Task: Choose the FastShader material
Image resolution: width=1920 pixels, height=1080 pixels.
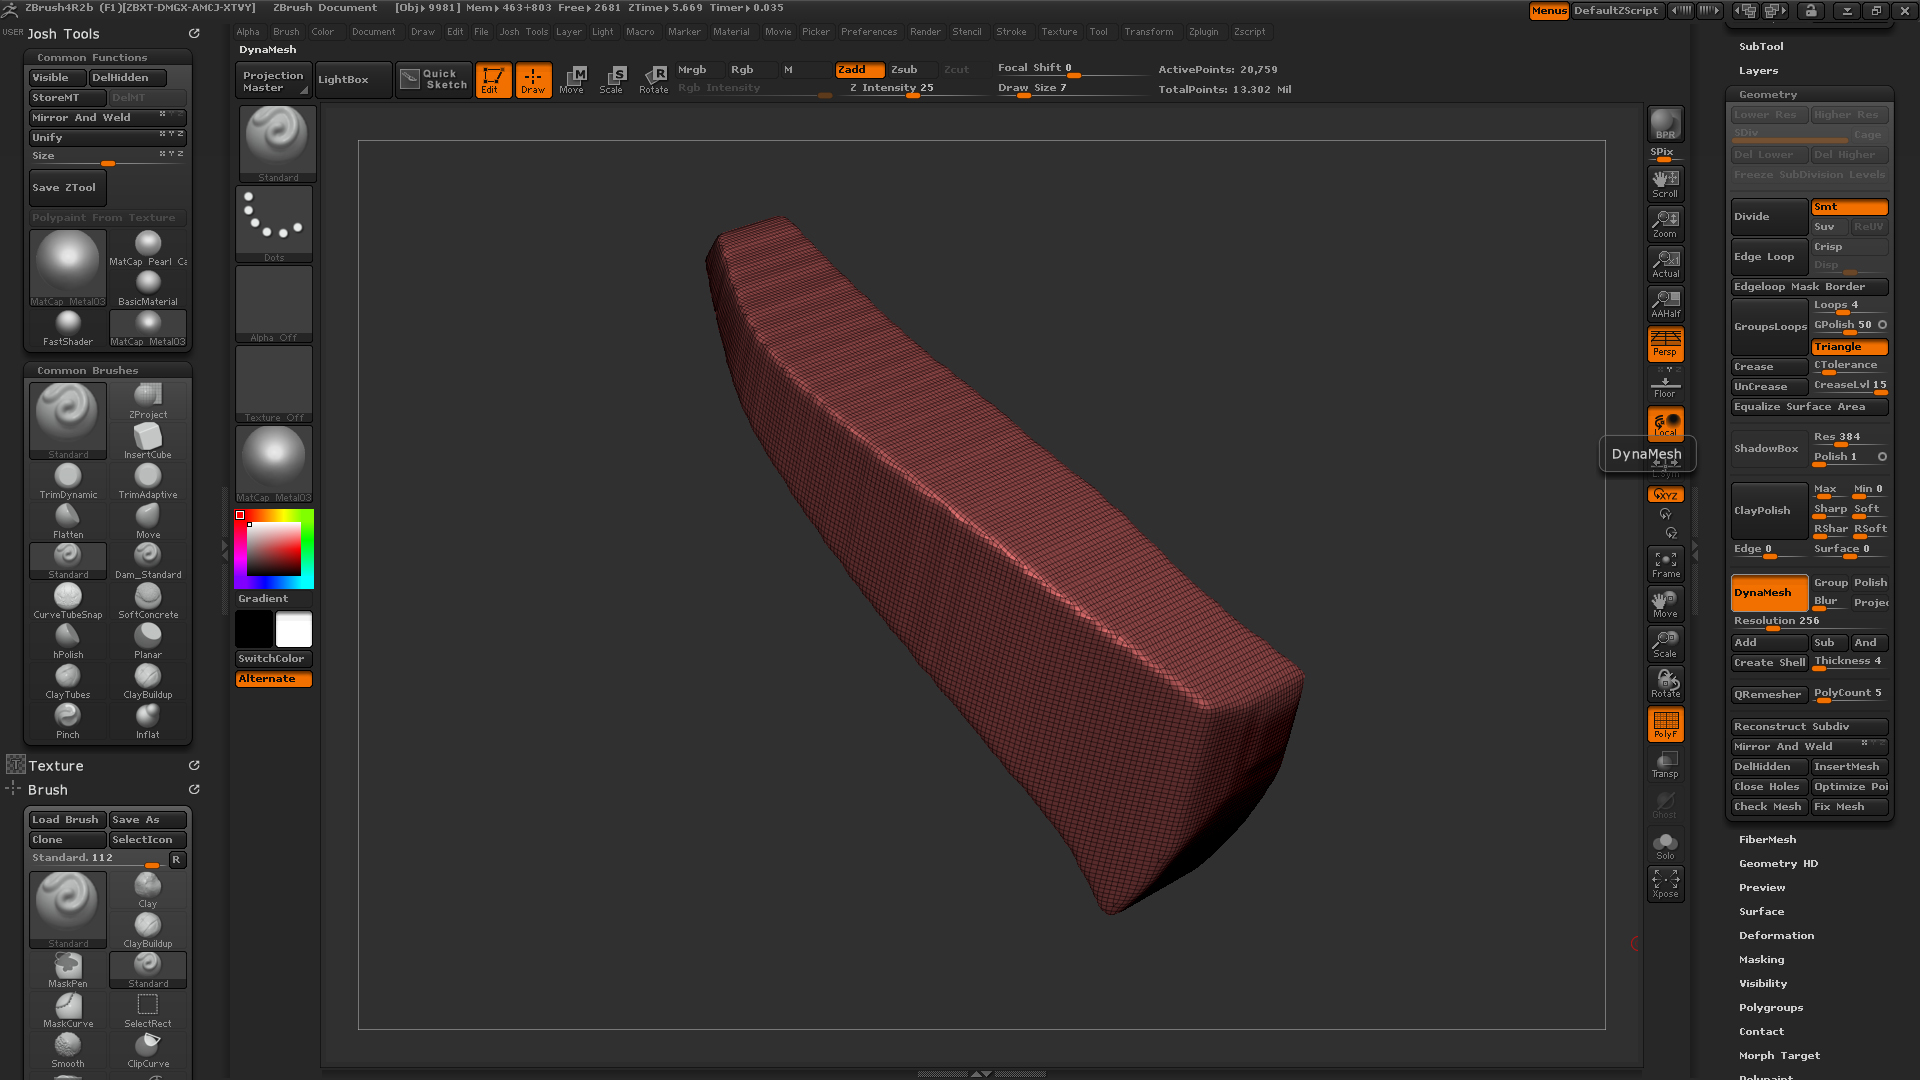Action: pyautogui.click(x=68, y=328)
